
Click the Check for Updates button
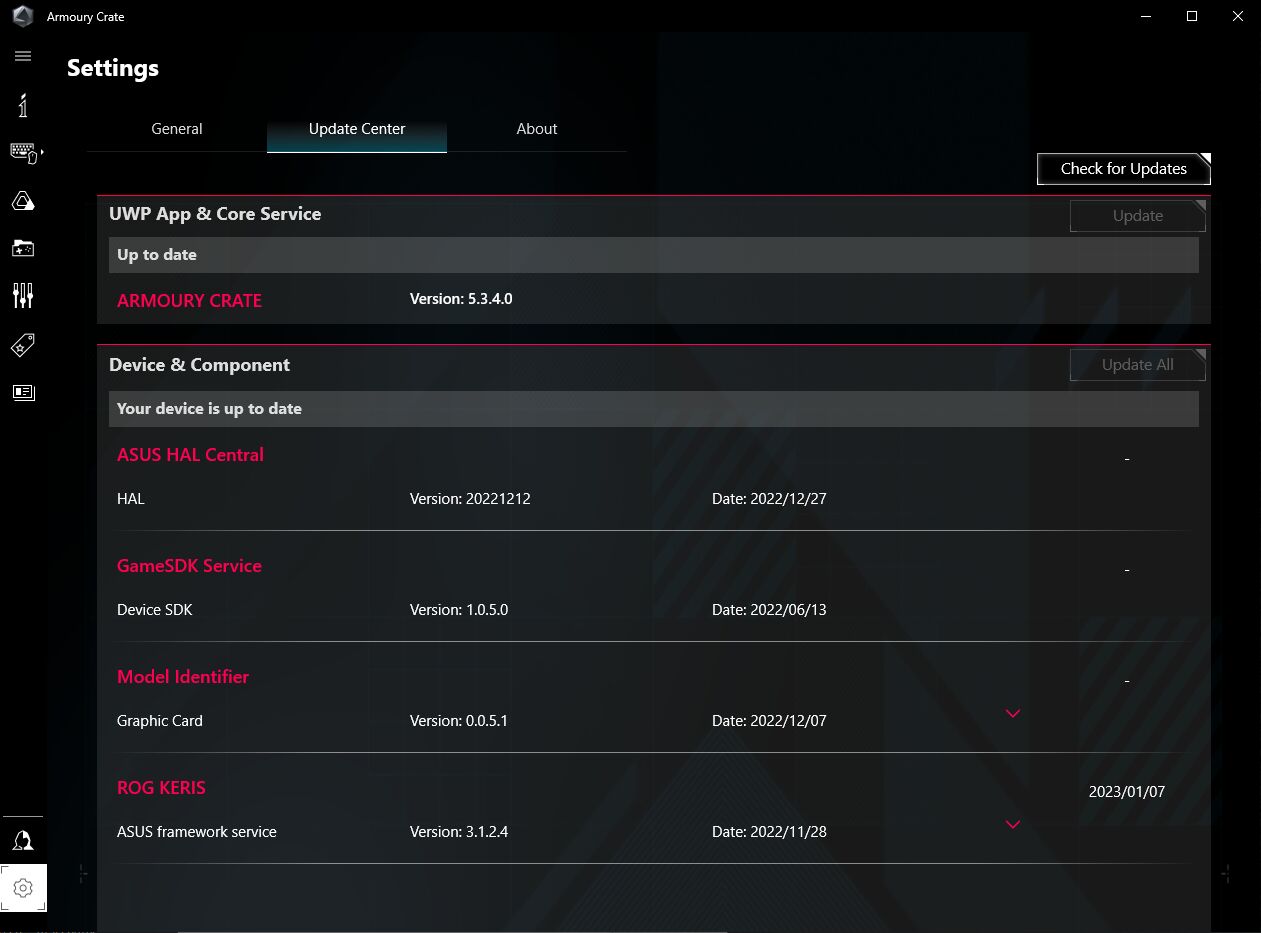coord(1124,169)
